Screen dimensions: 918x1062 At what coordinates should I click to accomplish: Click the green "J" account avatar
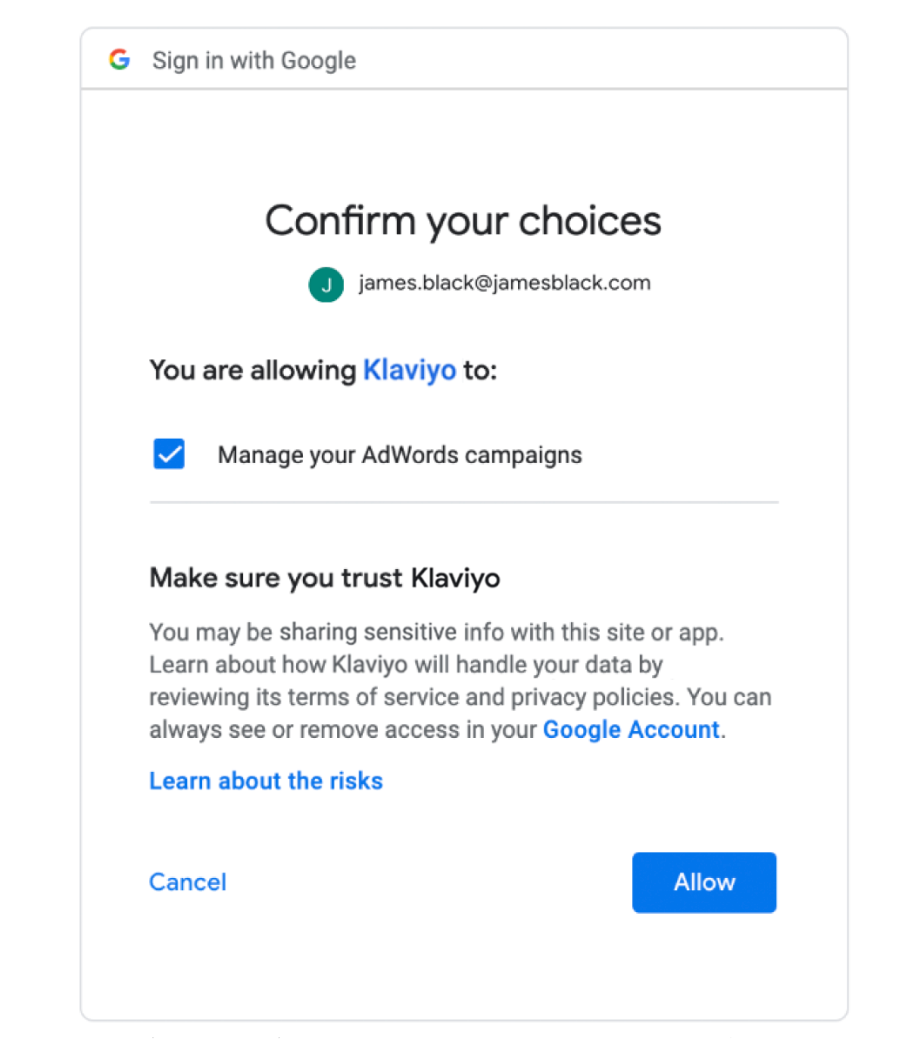point(326,284)
